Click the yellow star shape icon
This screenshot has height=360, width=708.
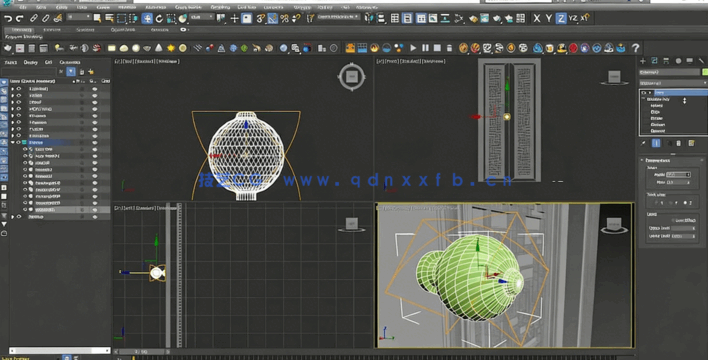coord(171,48)
